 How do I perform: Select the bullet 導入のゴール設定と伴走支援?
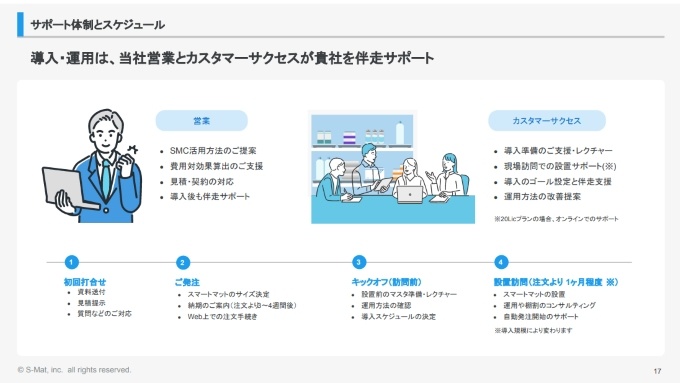tap(558, 181)
